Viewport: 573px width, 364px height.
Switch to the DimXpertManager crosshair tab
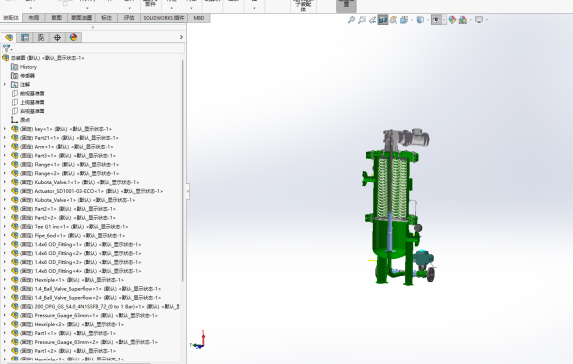point(57,37)
